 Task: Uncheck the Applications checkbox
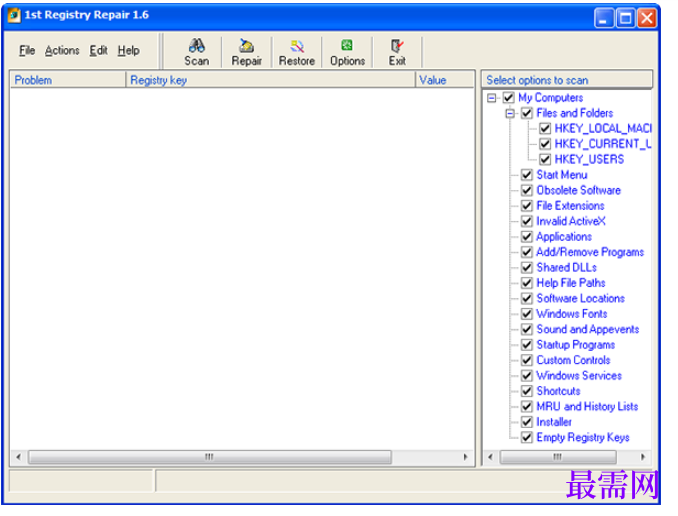[x=527, y=237]
